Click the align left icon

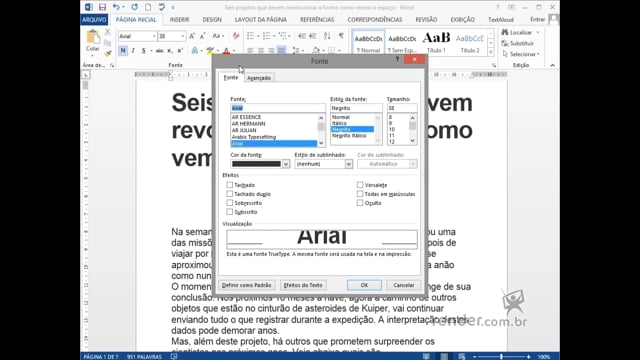point(251,51)
